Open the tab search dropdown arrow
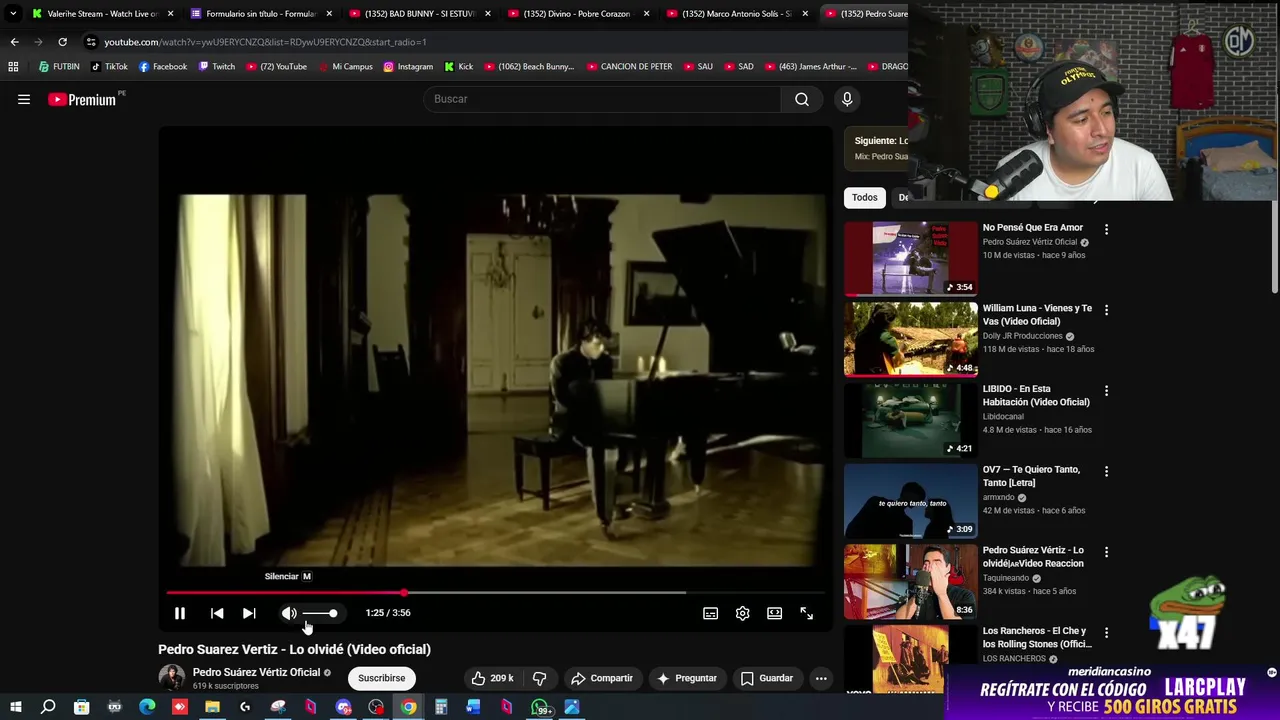The width and height of the screenshot is (1280, 720). point(13,14)
